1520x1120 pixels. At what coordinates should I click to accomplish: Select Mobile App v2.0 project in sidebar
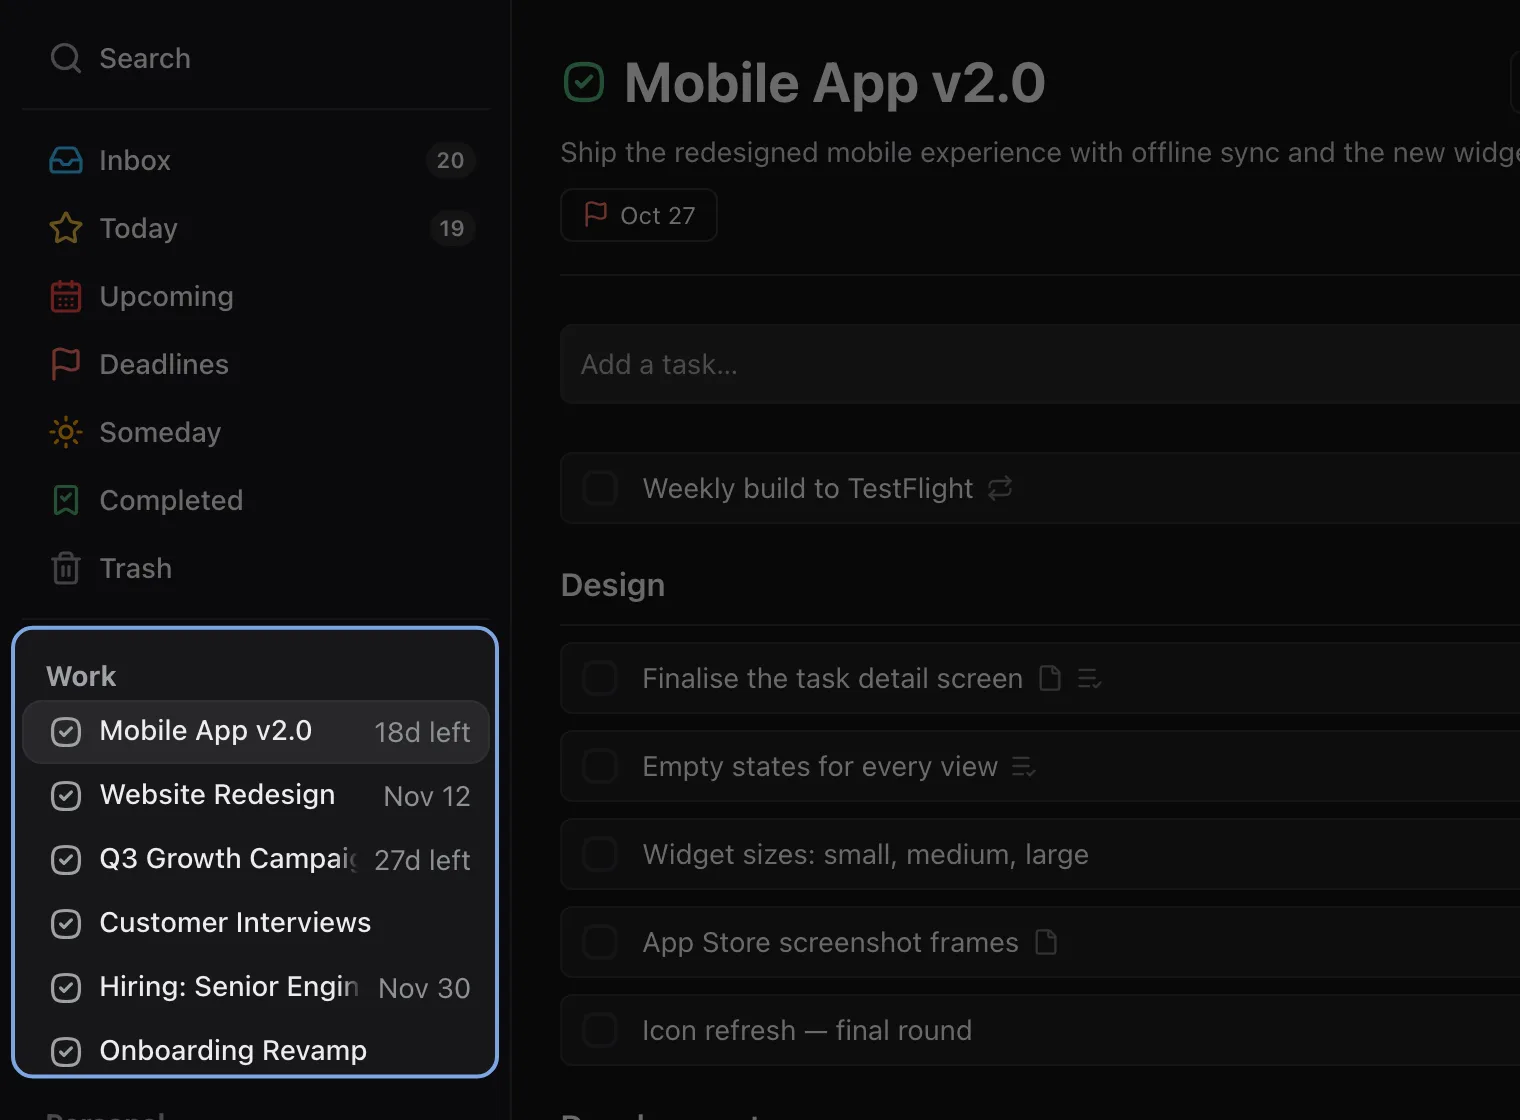[256, 732]
